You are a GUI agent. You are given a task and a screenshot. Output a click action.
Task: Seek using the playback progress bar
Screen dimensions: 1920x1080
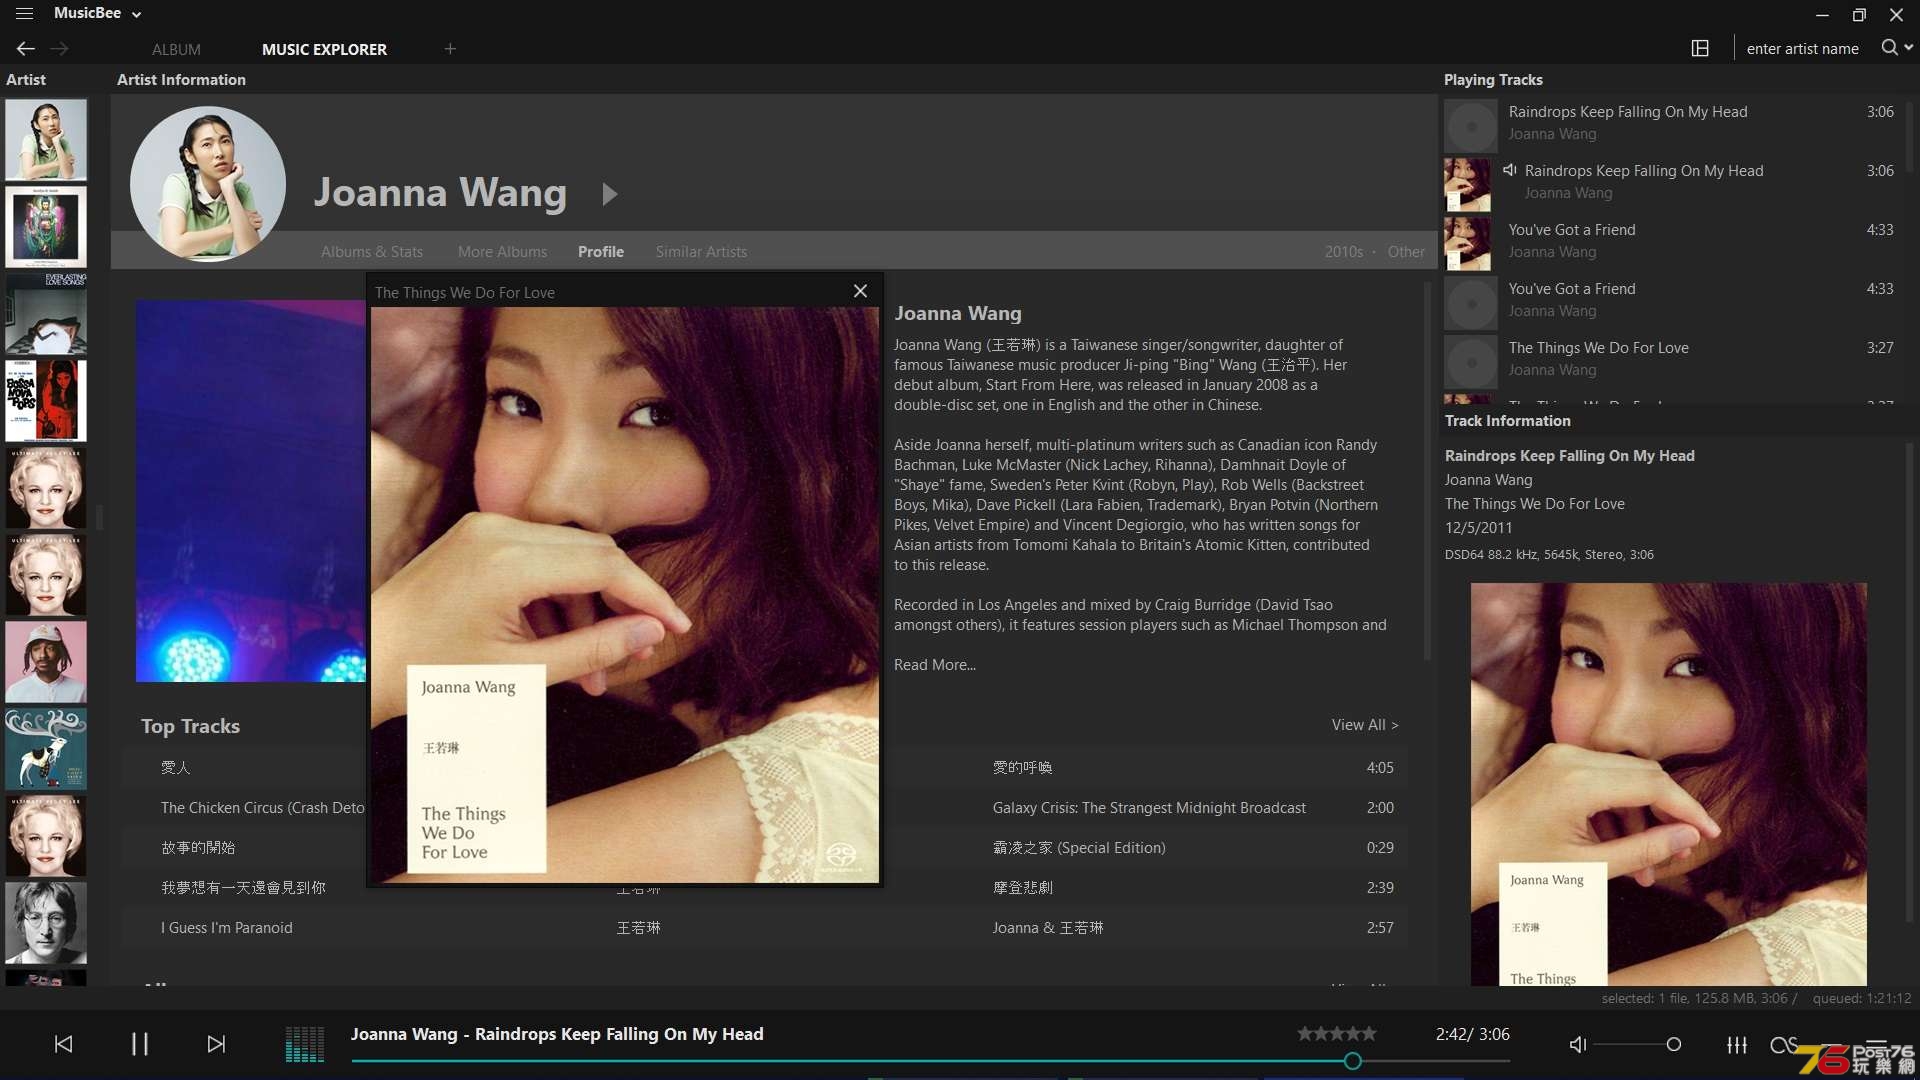click(930, 1061)
